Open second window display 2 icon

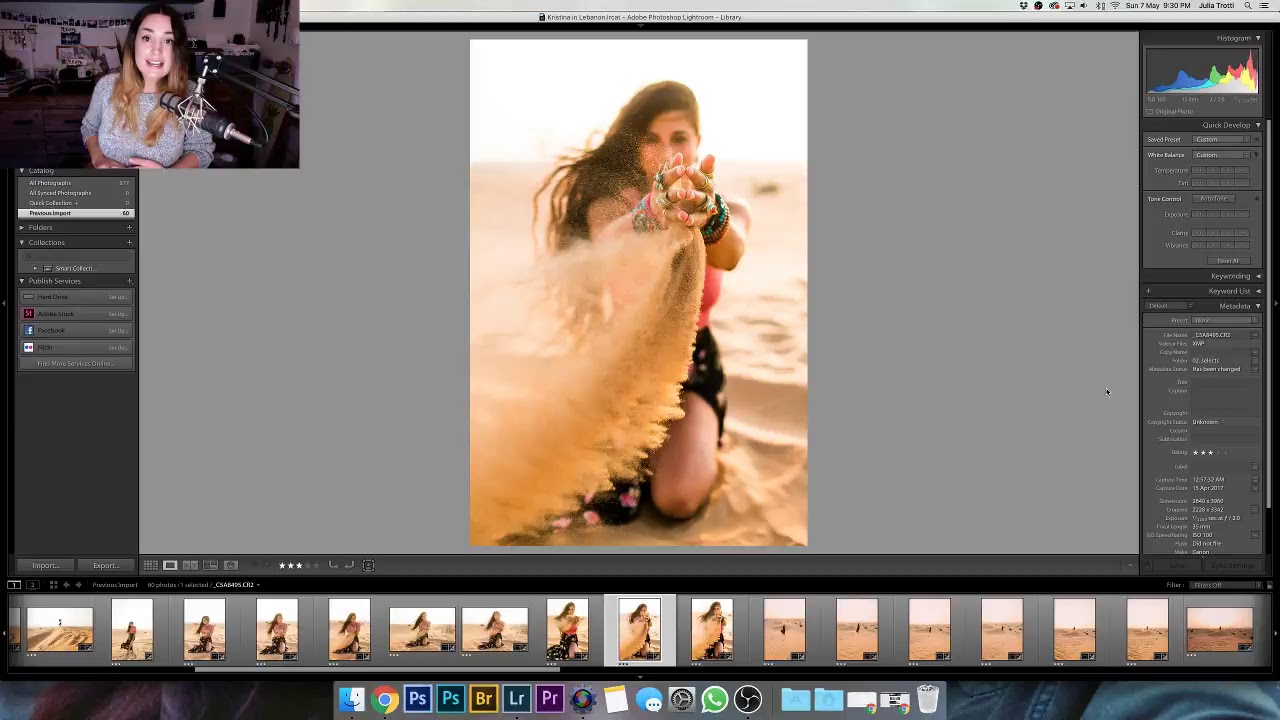tap(32, 584)
